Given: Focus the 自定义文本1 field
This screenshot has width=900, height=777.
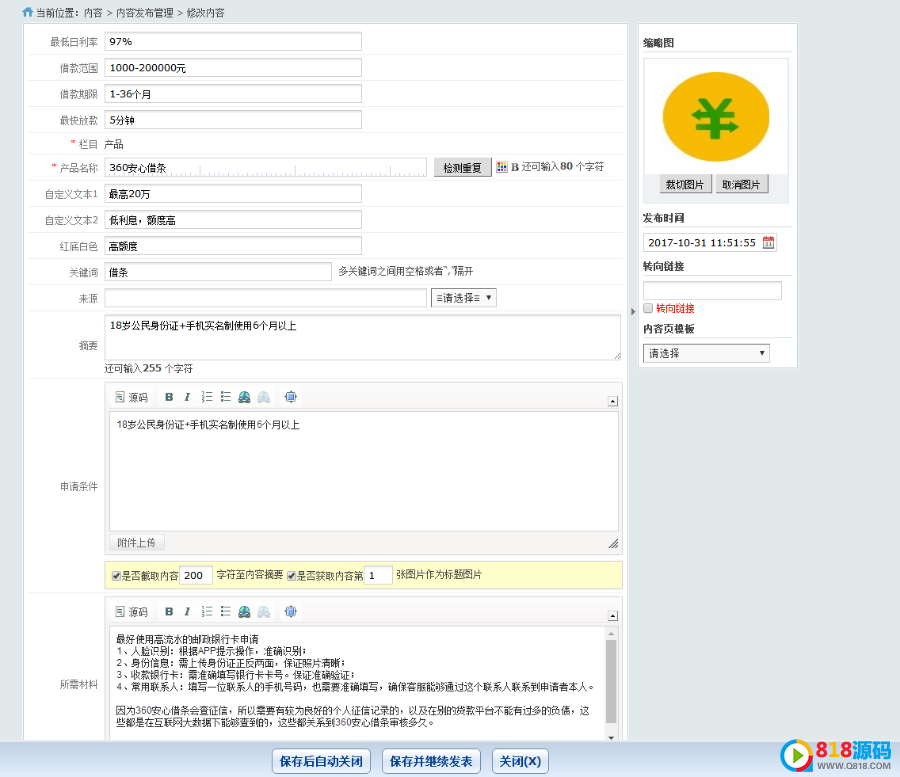Looking at the screenshot, I should click(x=233, y=194).
